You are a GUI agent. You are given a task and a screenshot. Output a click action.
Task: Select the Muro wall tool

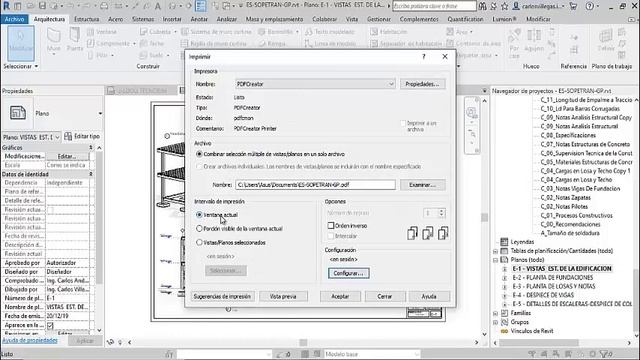click(53, 40)
